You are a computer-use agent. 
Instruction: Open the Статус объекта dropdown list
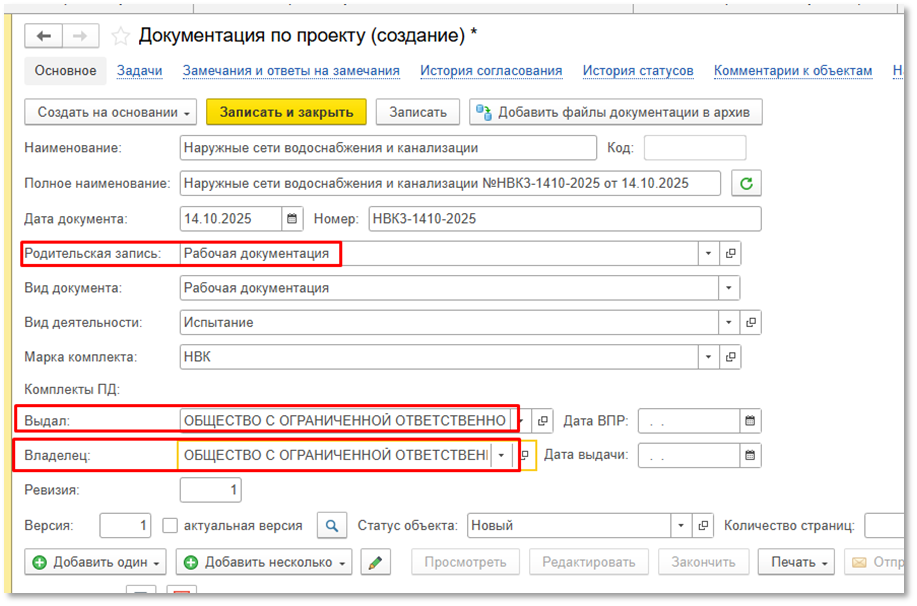[x=681, y=525]
